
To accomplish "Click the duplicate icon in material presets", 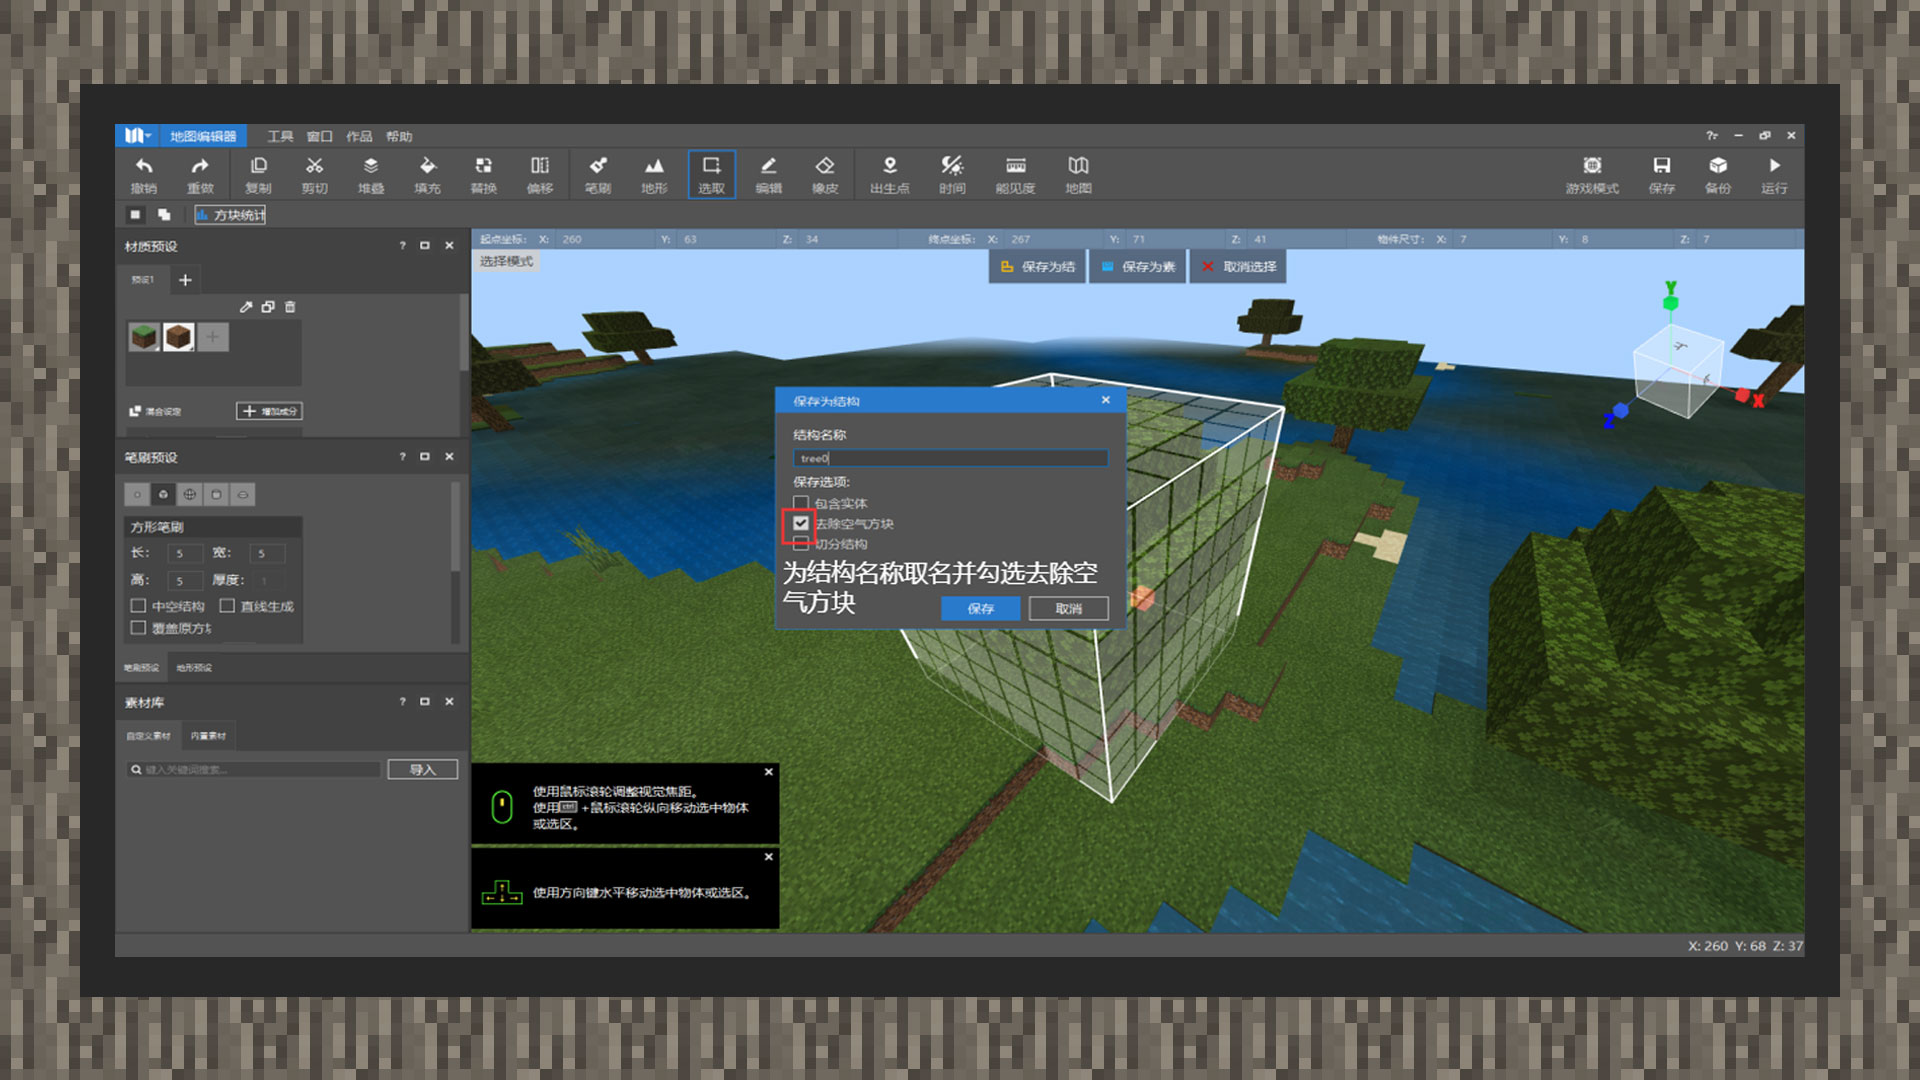I will (x=268, y=307).
